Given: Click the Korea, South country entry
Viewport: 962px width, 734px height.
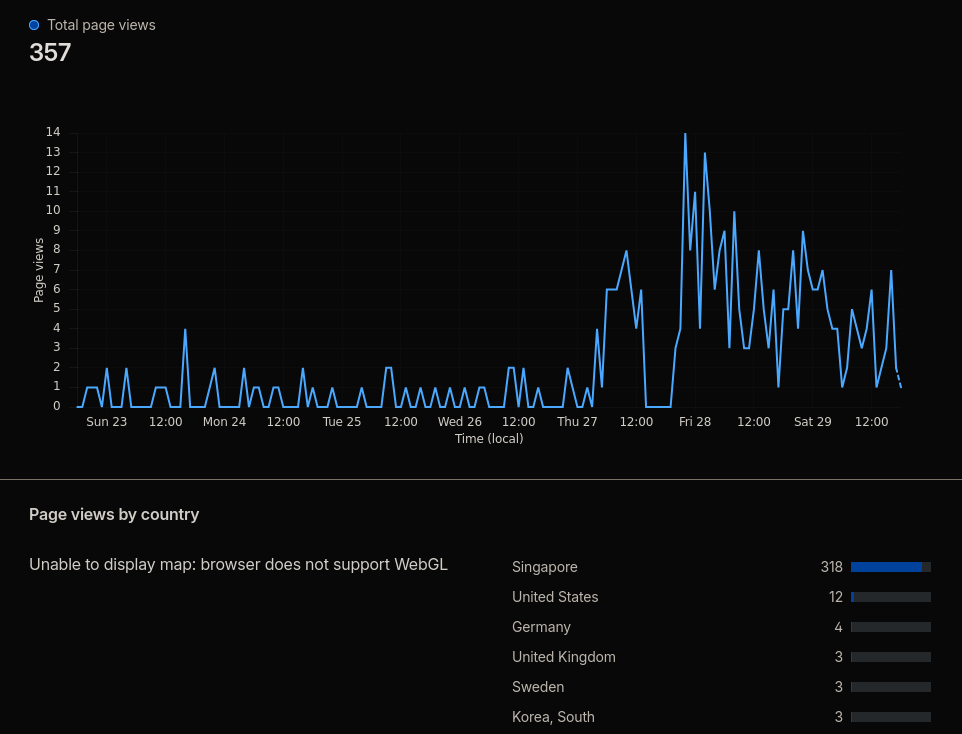Looking at the screenshot, I should click(x=553, y=717).
